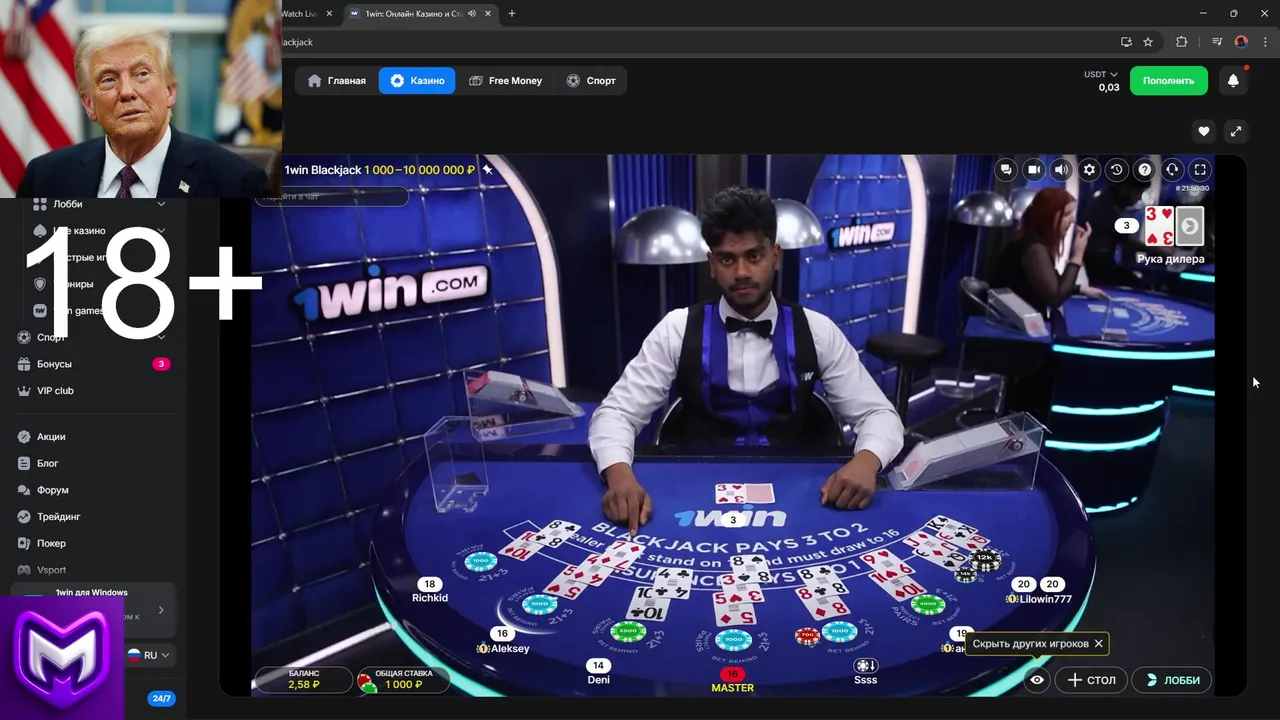Open the Chrome three-dot menu
The width and height of the screenshot is (1280, 720).
1266,42
